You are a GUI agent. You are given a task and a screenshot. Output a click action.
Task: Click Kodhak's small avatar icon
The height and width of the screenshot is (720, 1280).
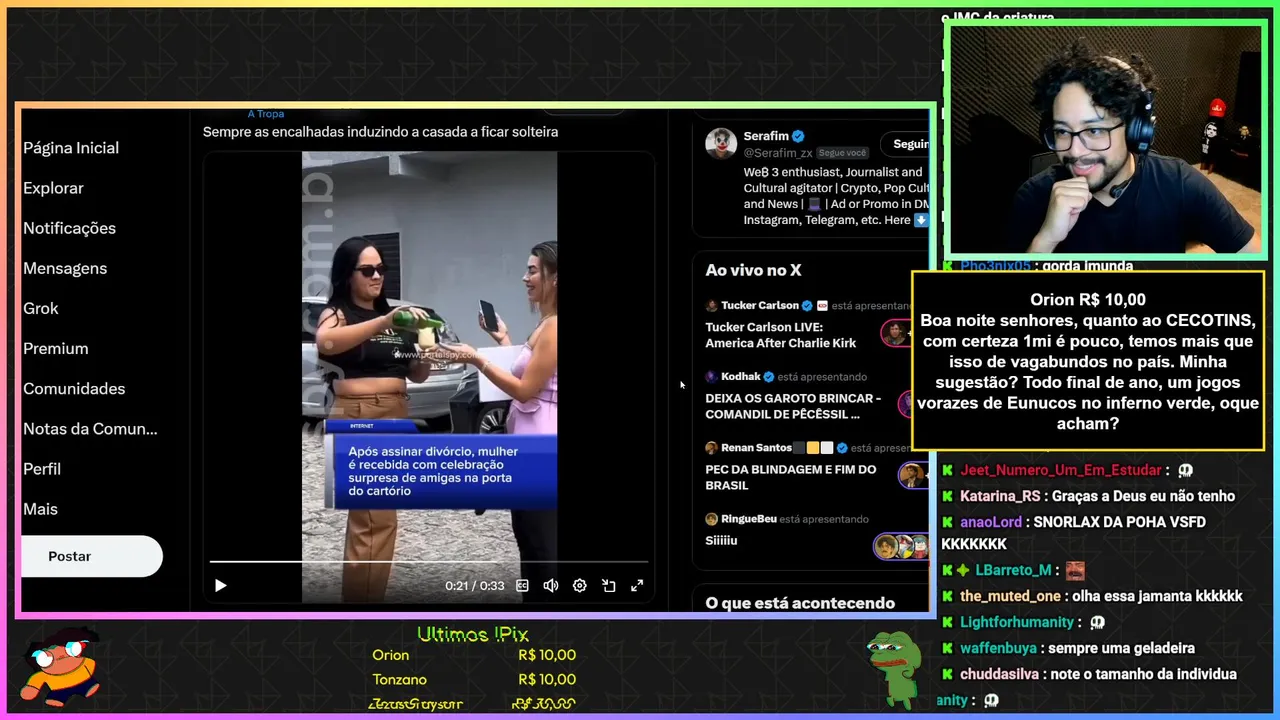pos(712,376)
